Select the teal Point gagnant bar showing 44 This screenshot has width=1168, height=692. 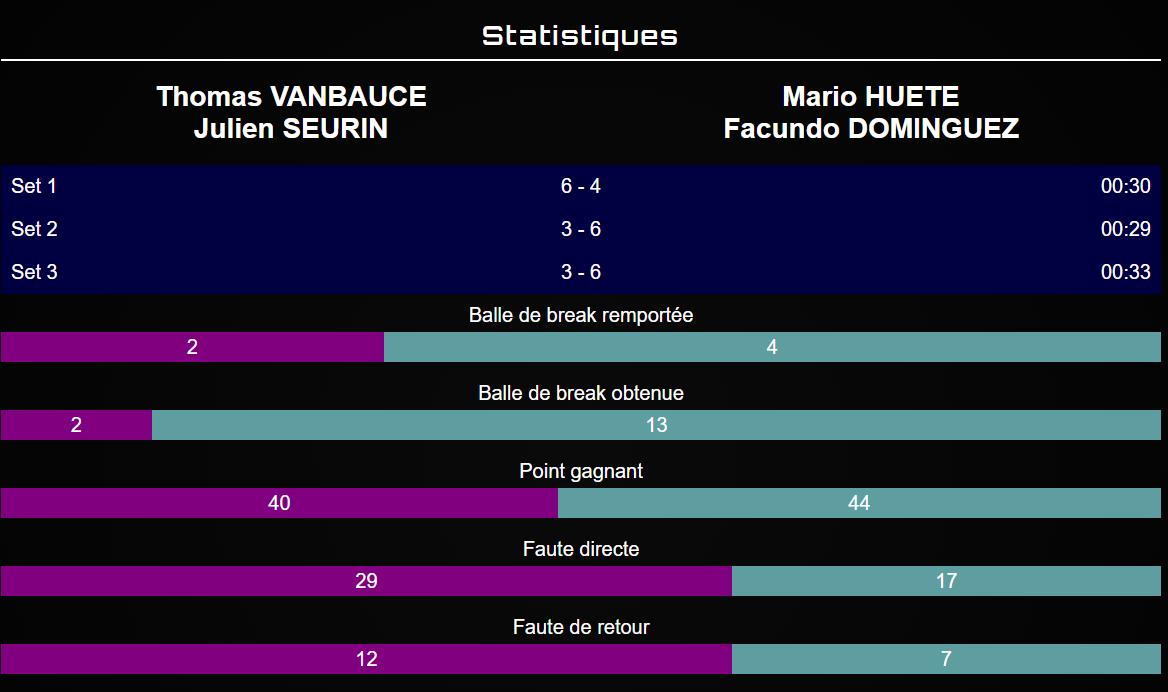859,503
